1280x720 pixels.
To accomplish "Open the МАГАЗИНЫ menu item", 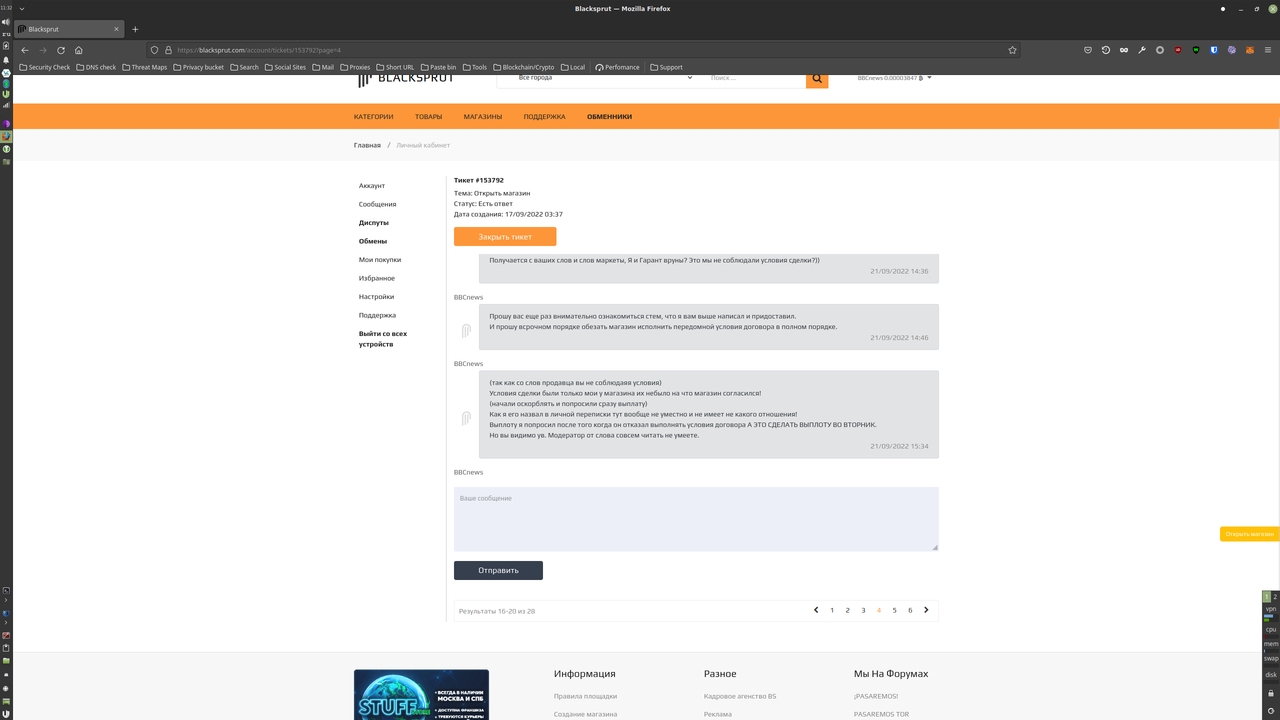I will (x=483, y=117).
